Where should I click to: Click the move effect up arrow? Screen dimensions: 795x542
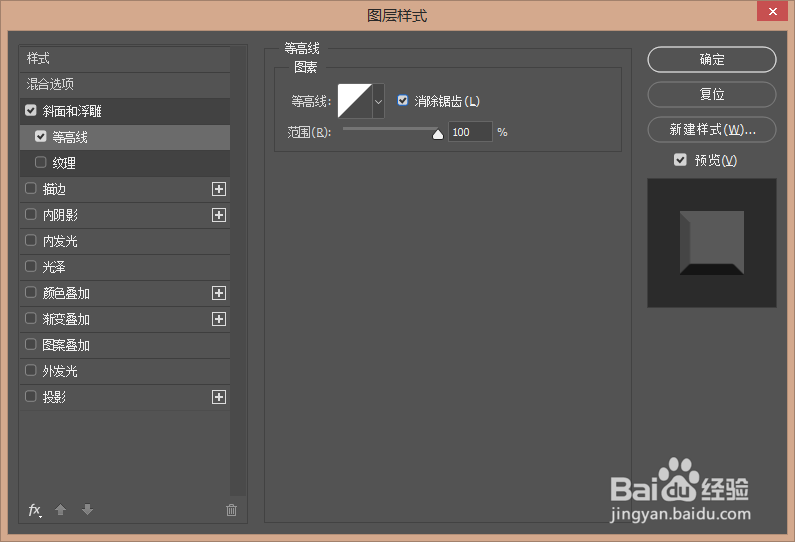(x=60, y=510)
